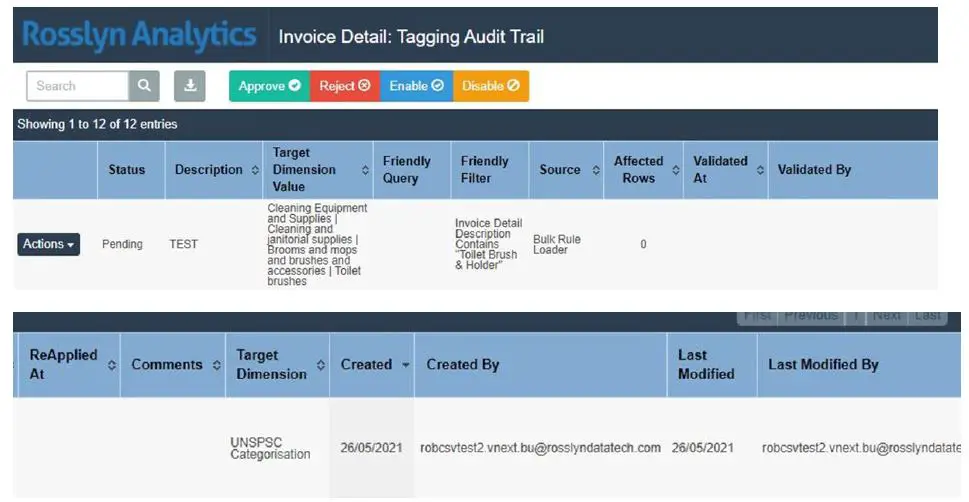Click the Invoice Detail: Tagging Audit Trail title

(x=411, y=36)
